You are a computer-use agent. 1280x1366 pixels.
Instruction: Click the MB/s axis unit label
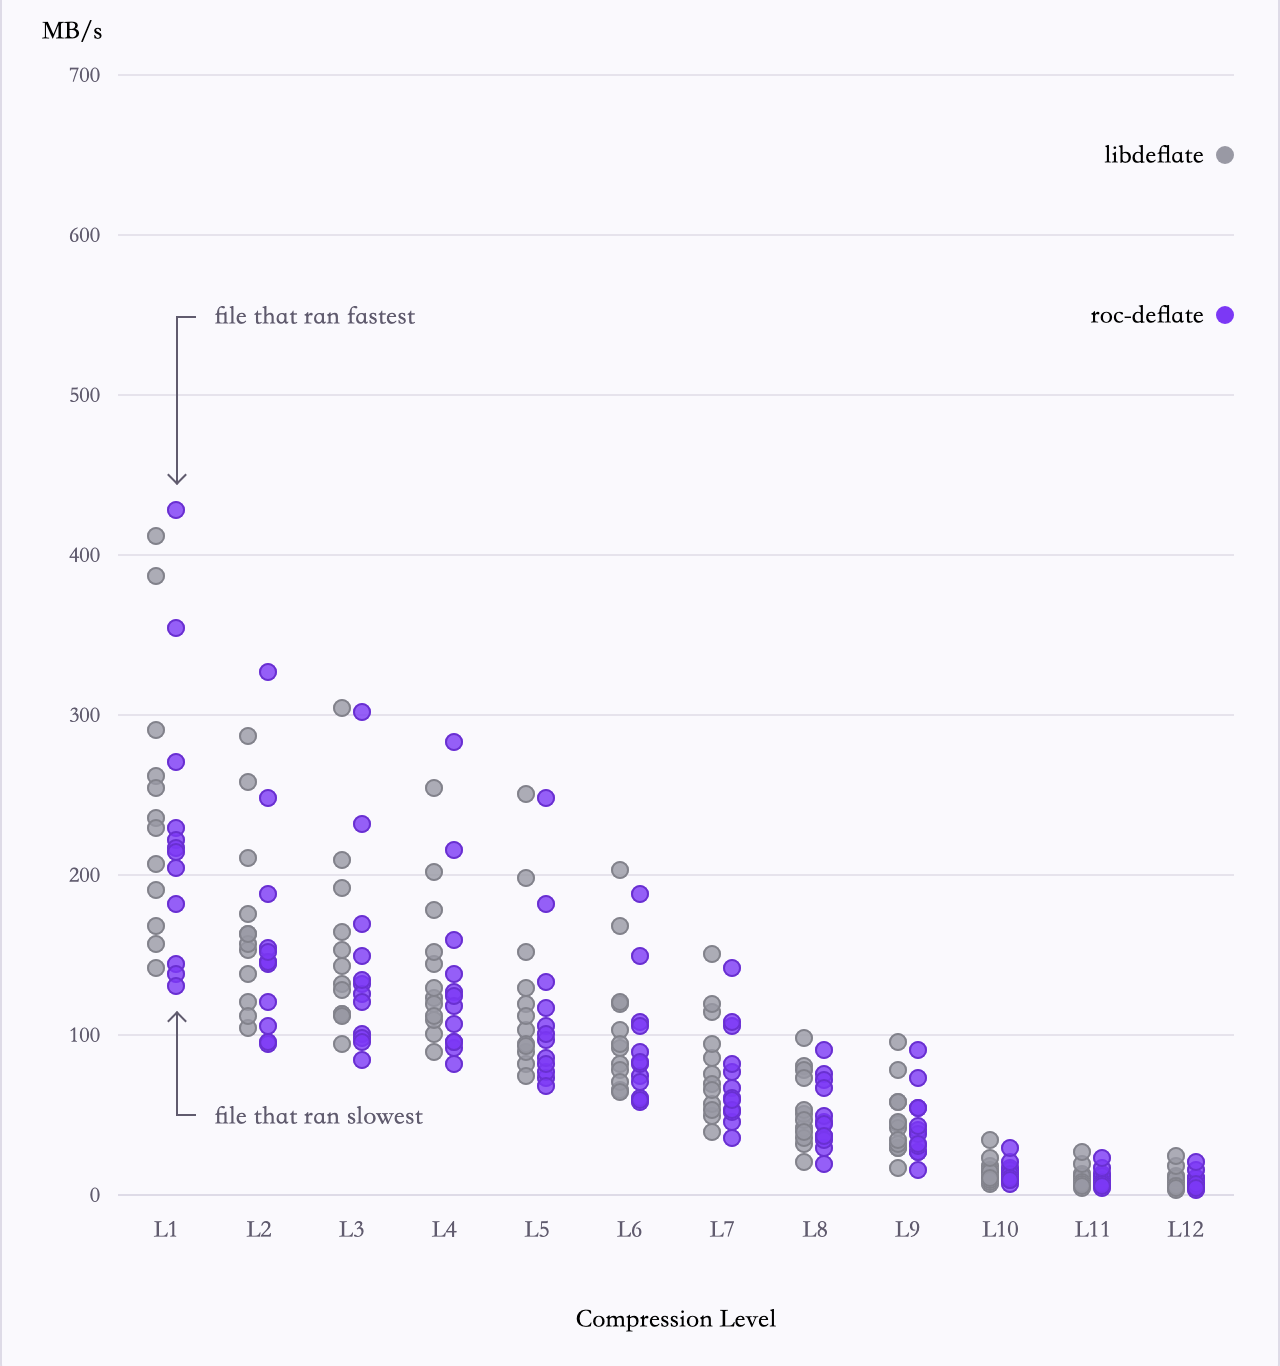[x=72, y=31]
